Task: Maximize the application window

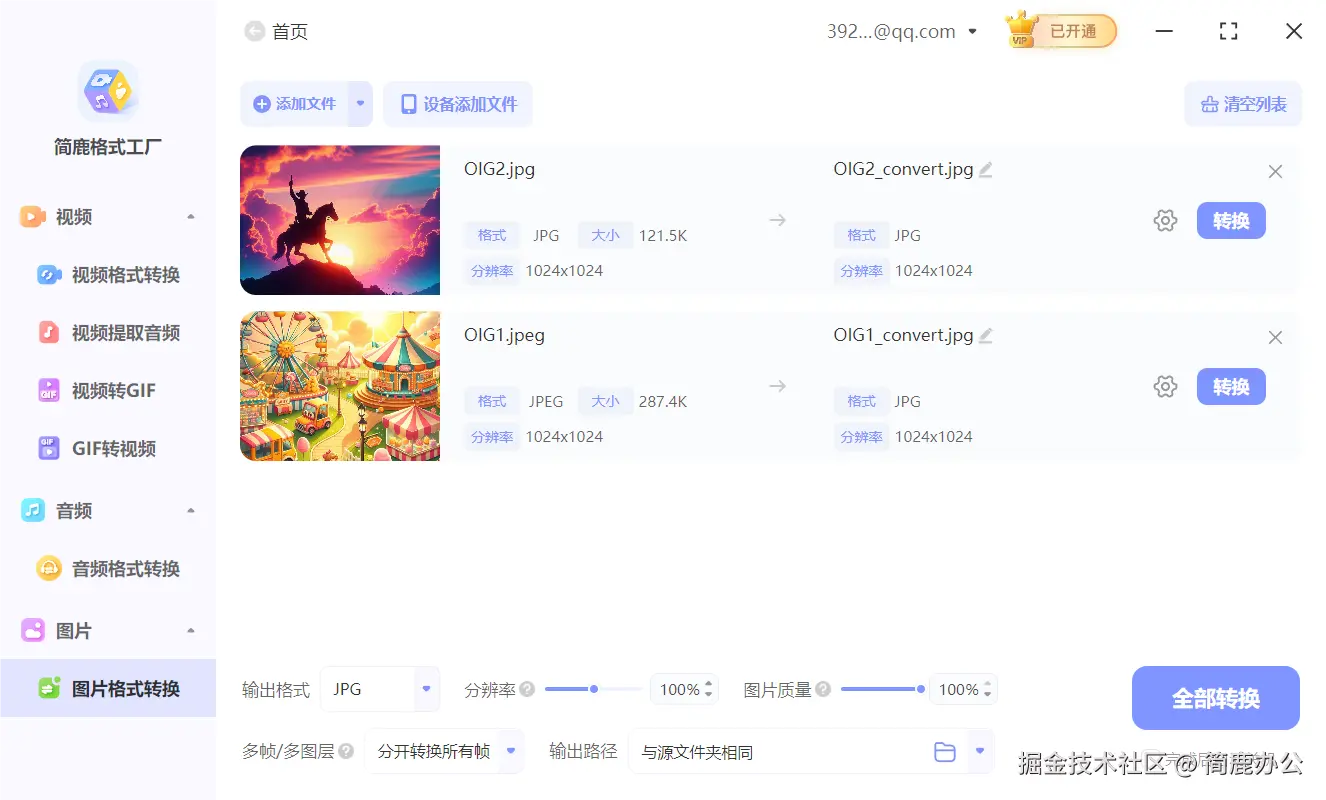Action: (x=1229, y=32)
